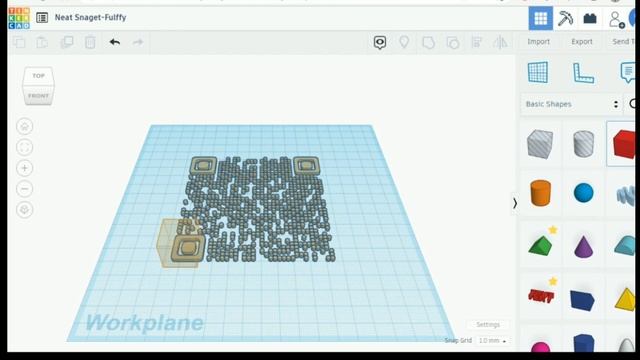Screen dimensions: 640x360
Task: Open the designs list icon
Action: [x=42, y=18]
